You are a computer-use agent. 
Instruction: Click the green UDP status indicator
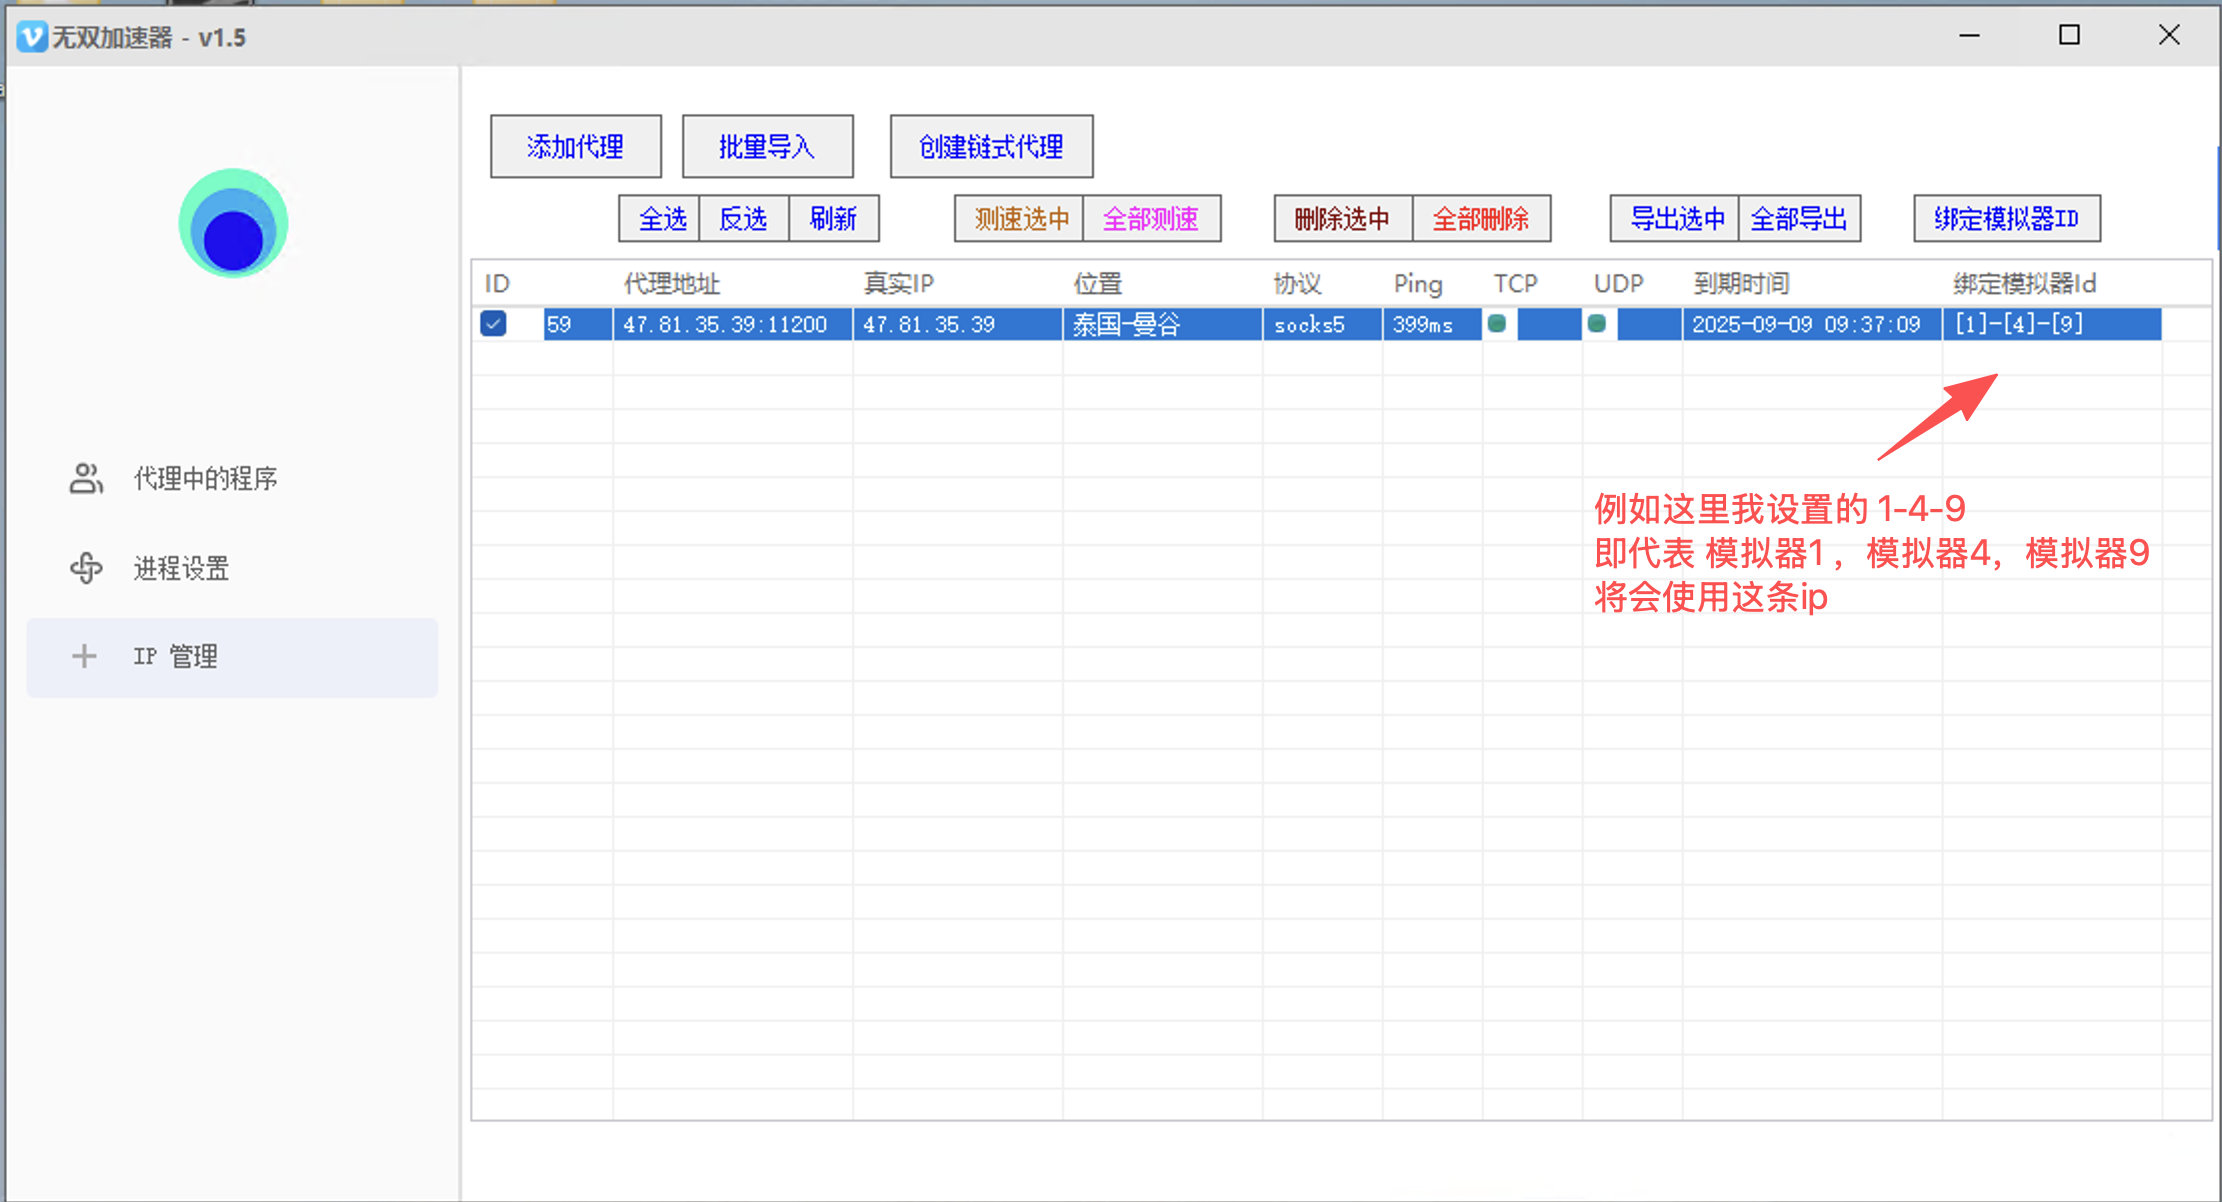tap(1597, 324)
